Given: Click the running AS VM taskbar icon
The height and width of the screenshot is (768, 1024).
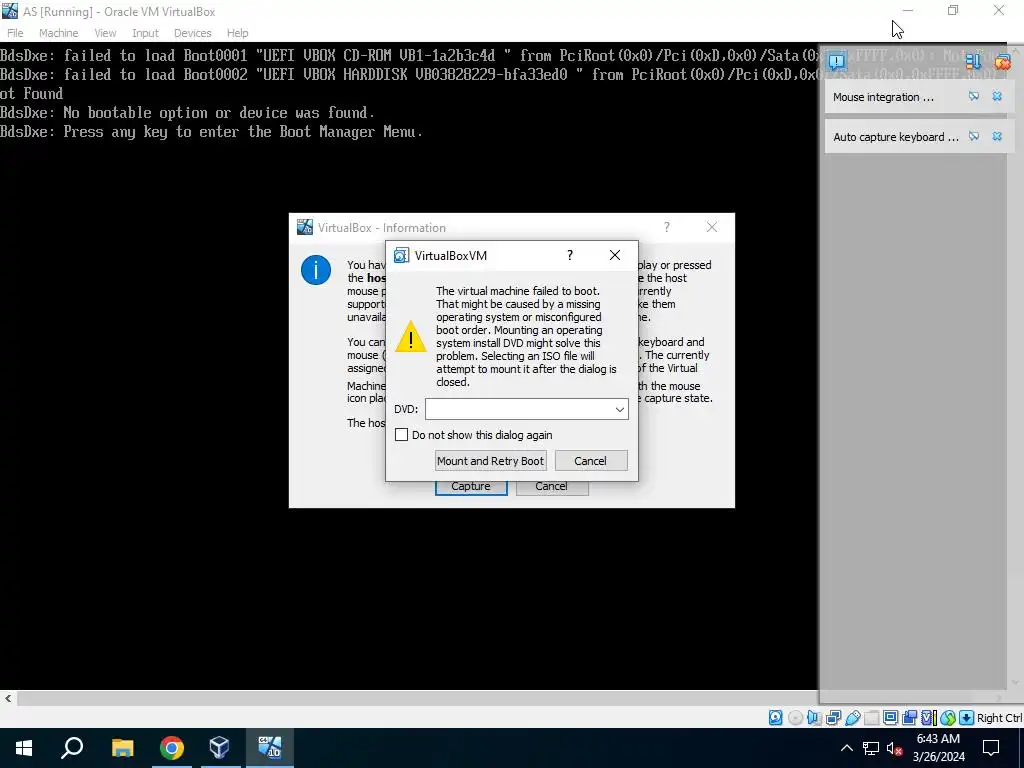Looking at the screenshot, I should coord(270,748).
